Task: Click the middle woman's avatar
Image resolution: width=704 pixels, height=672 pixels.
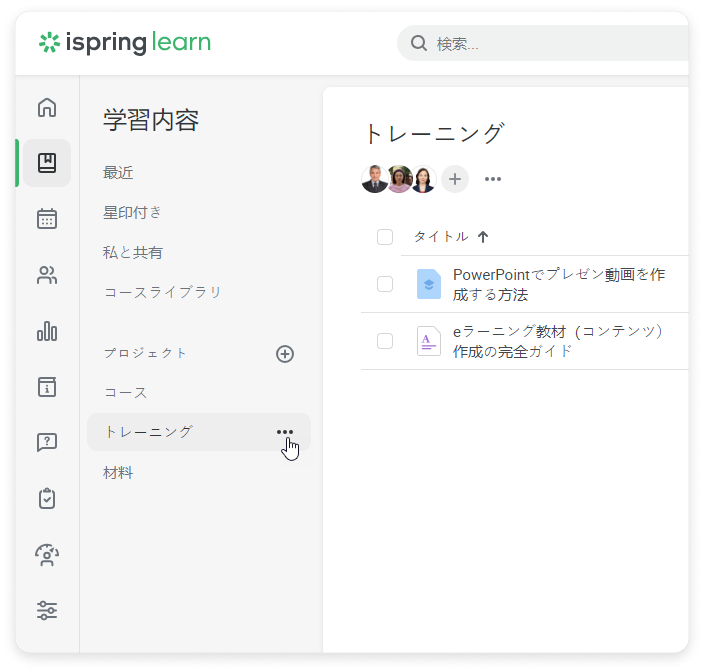Action: [399, 179]
